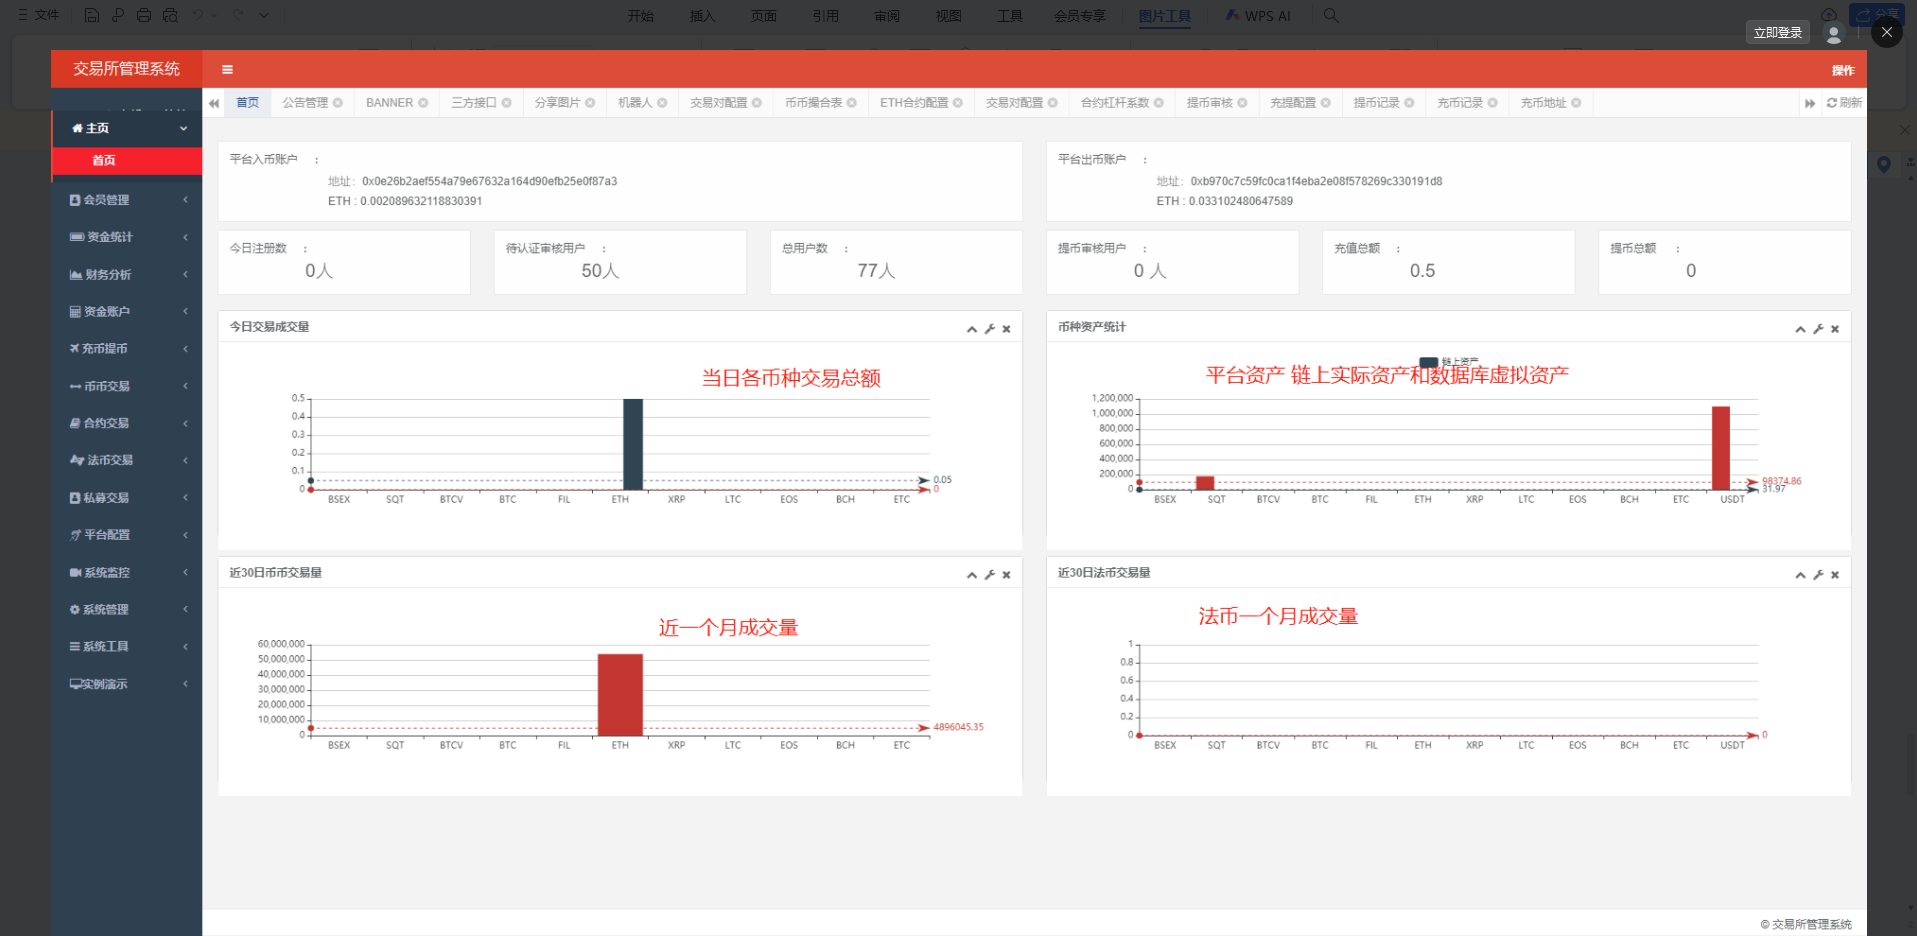Expand 系统管理 sidebar menu
Screen dimensions: 1917x936
tap(127, 610)
